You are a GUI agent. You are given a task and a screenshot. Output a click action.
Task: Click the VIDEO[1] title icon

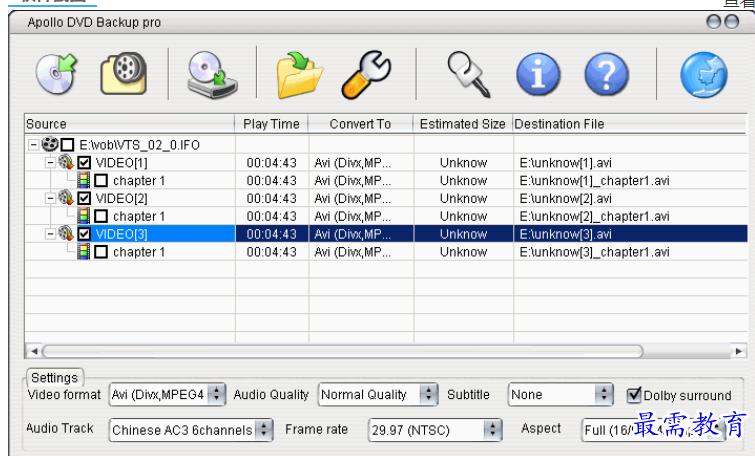[x=66, y=162]
